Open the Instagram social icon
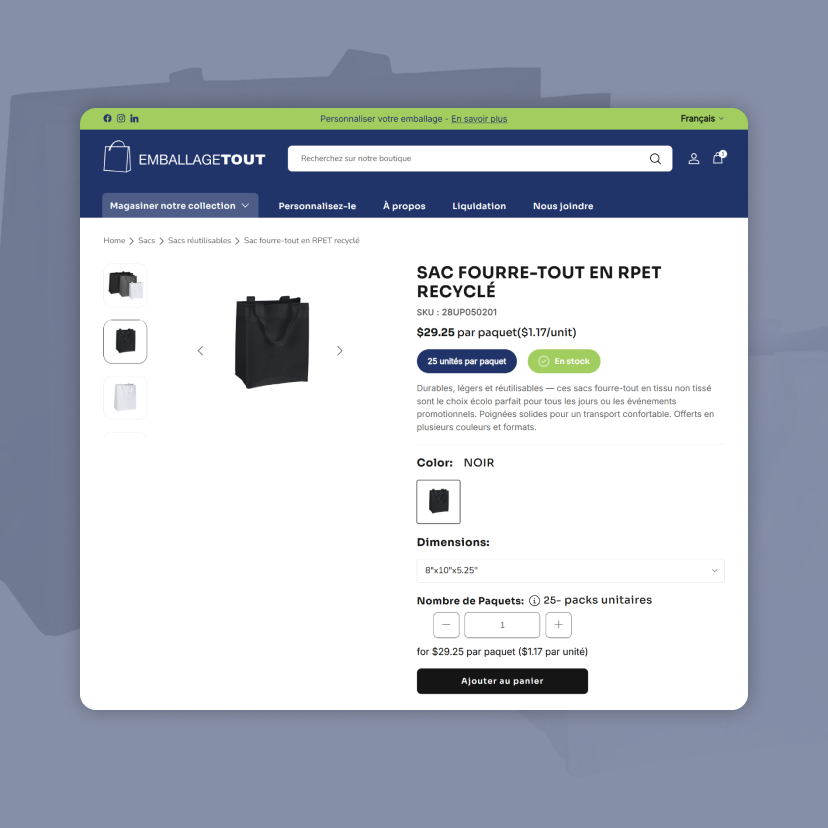The width and height of the screenshot is (828, 828). coord(121,118)
